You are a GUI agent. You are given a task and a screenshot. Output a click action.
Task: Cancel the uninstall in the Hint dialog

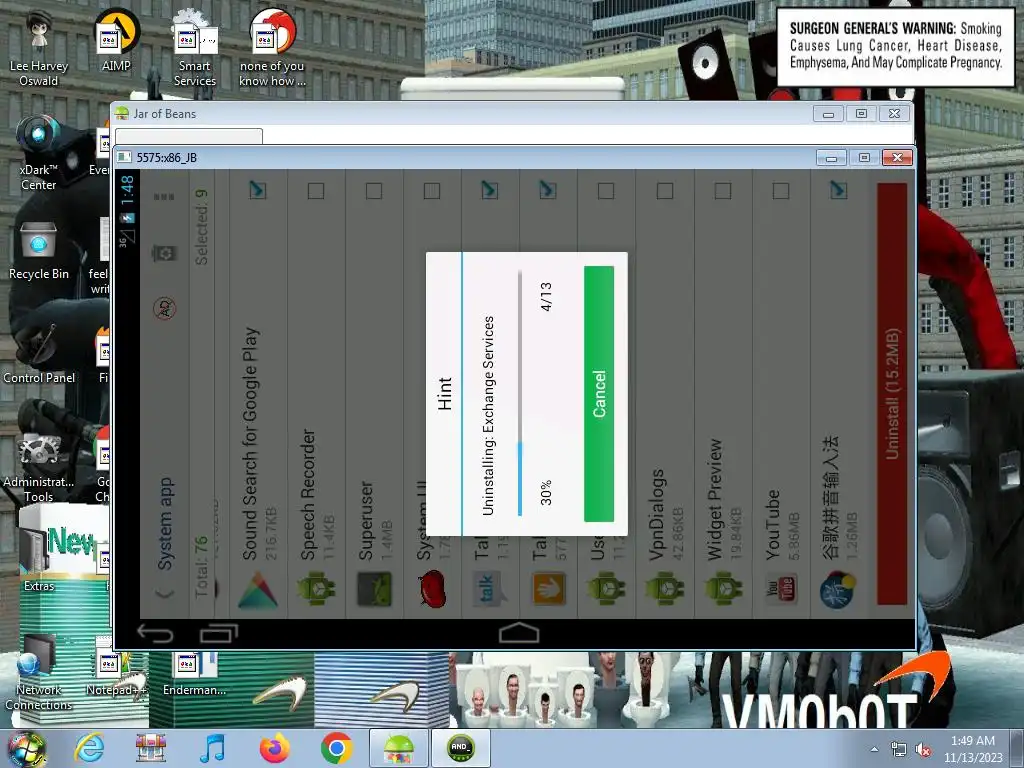click(x=599, y=393)
